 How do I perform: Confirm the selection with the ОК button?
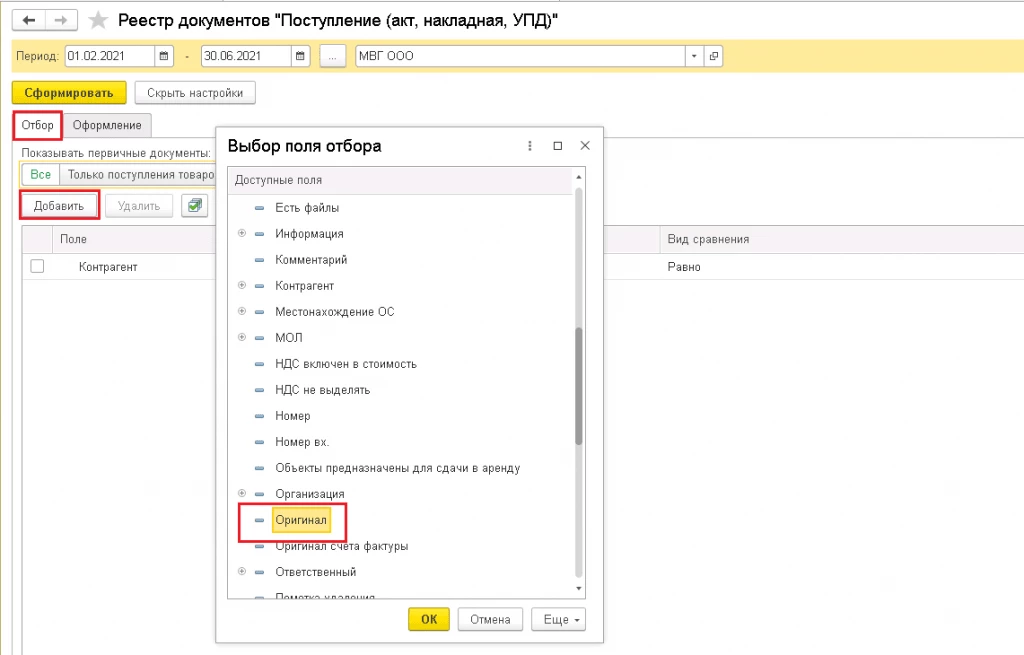pos(429,619)
